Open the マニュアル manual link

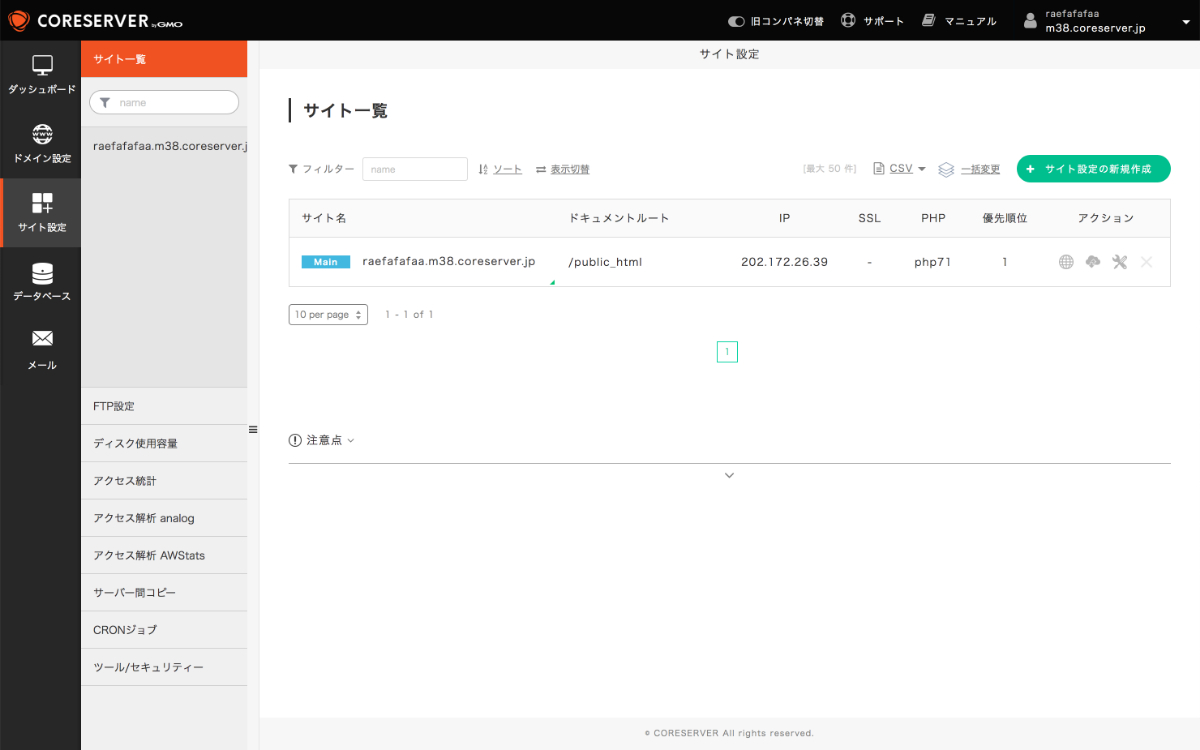click(x=959, y=21)
